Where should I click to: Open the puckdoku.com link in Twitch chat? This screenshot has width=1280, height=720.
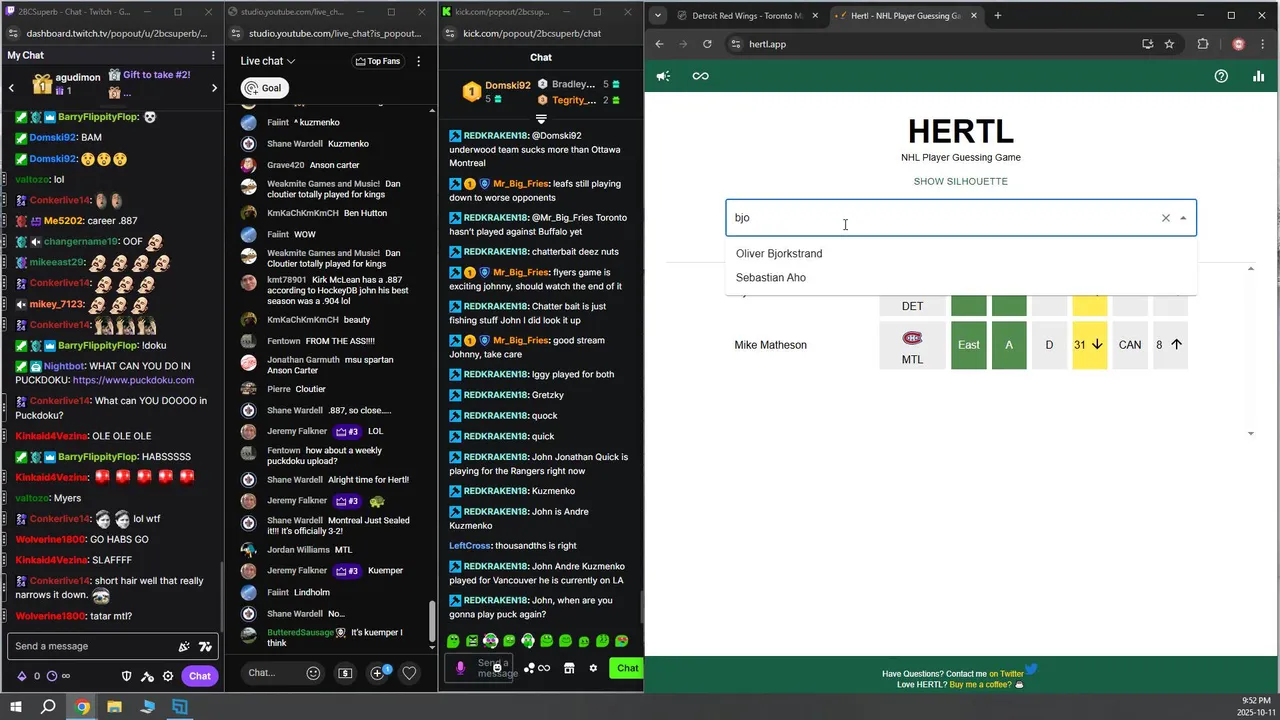(133, 380)
